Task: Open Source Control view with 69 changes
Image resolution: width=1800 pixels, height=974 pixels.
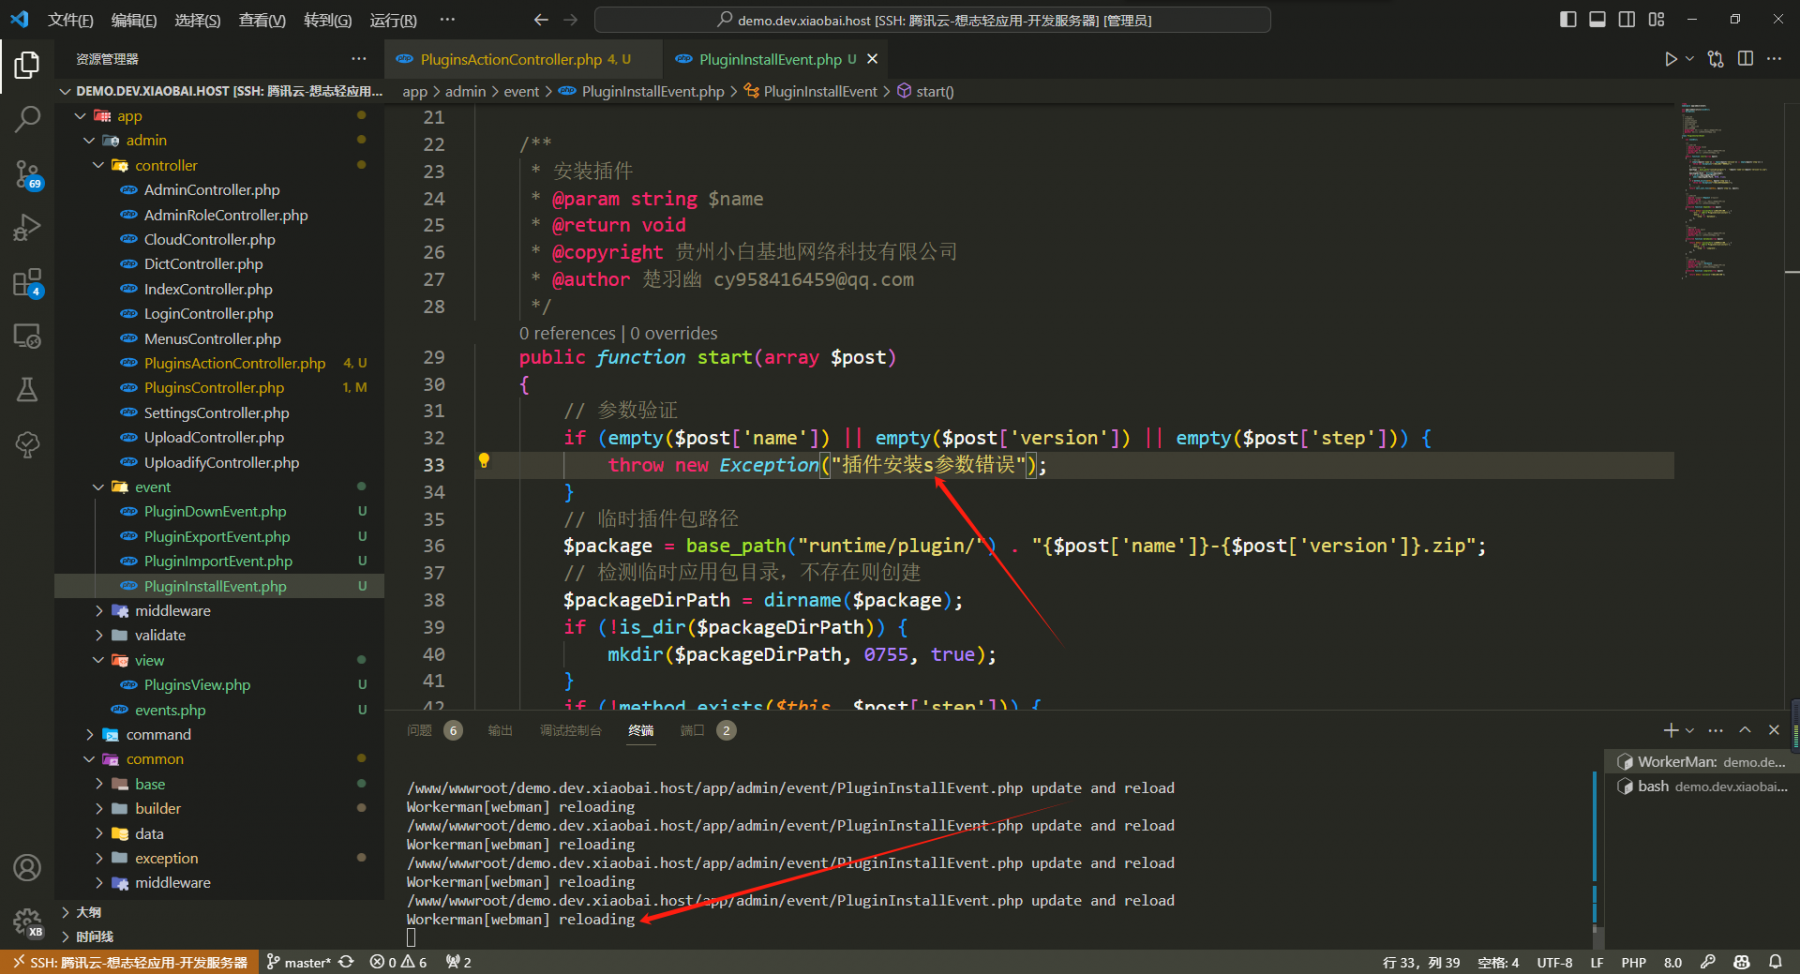Action: (x=27, y=175)
